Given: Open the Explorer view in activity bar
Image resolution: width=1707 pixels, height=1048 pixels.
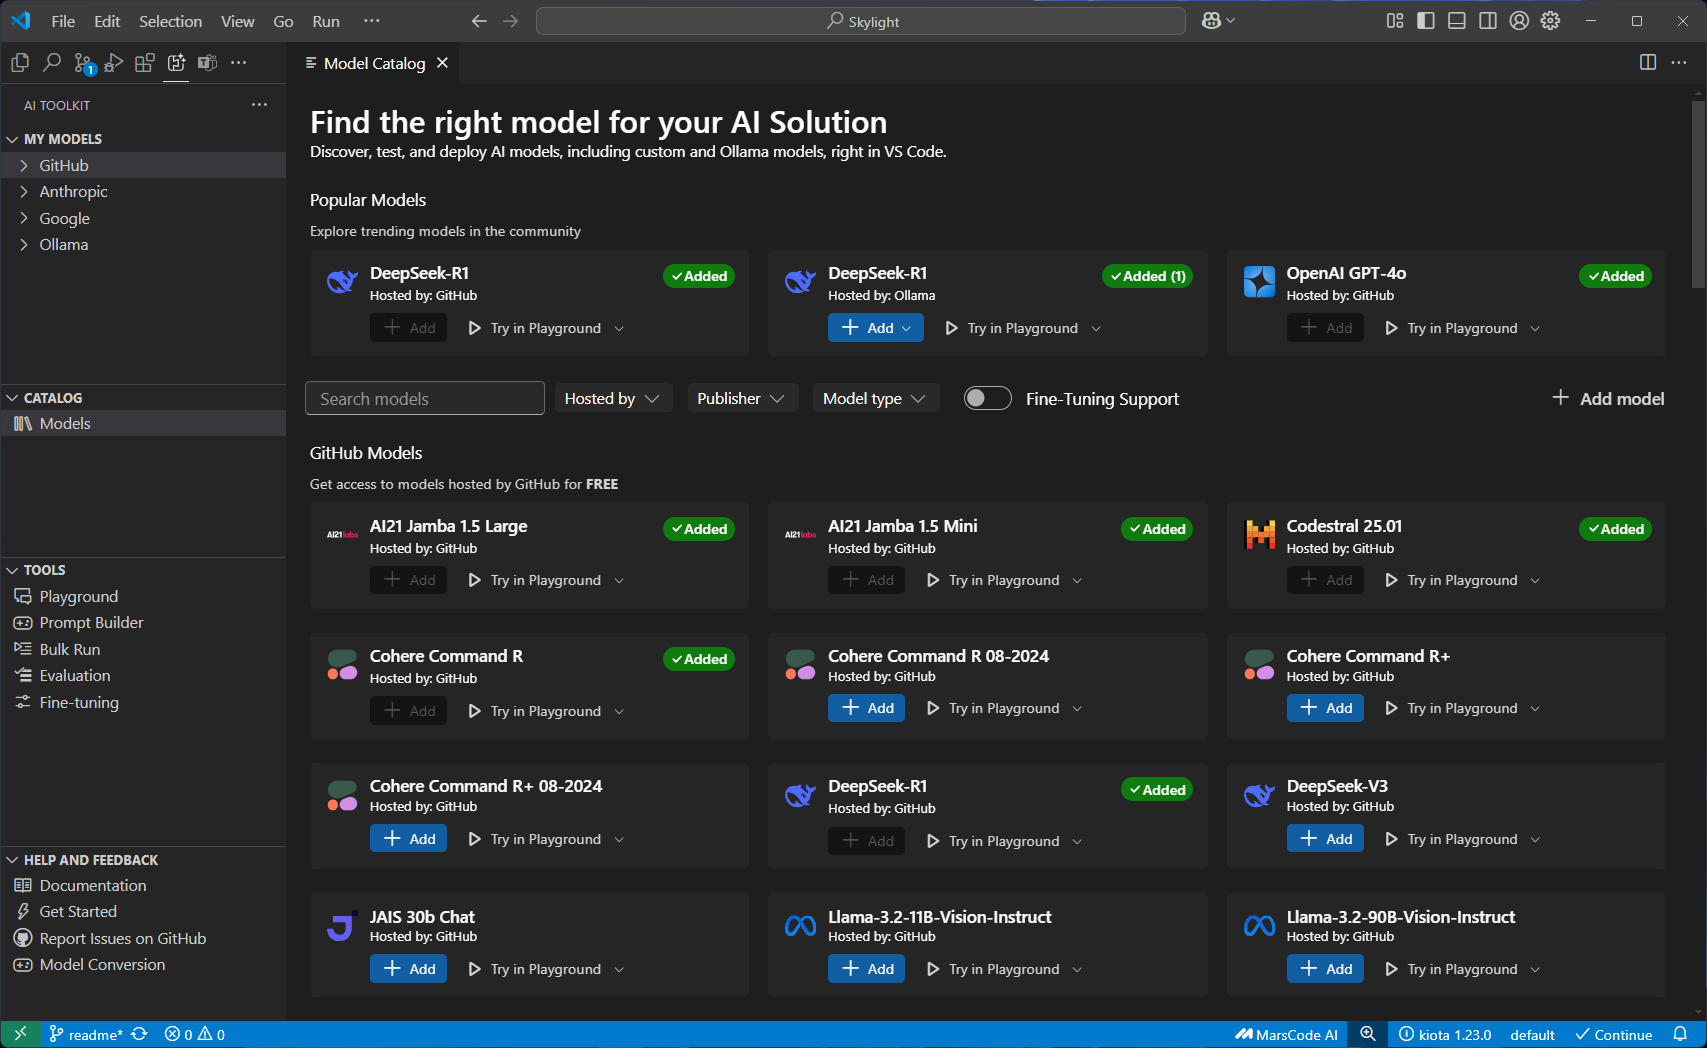Looking at the screenshot, I should pos(20,63).
